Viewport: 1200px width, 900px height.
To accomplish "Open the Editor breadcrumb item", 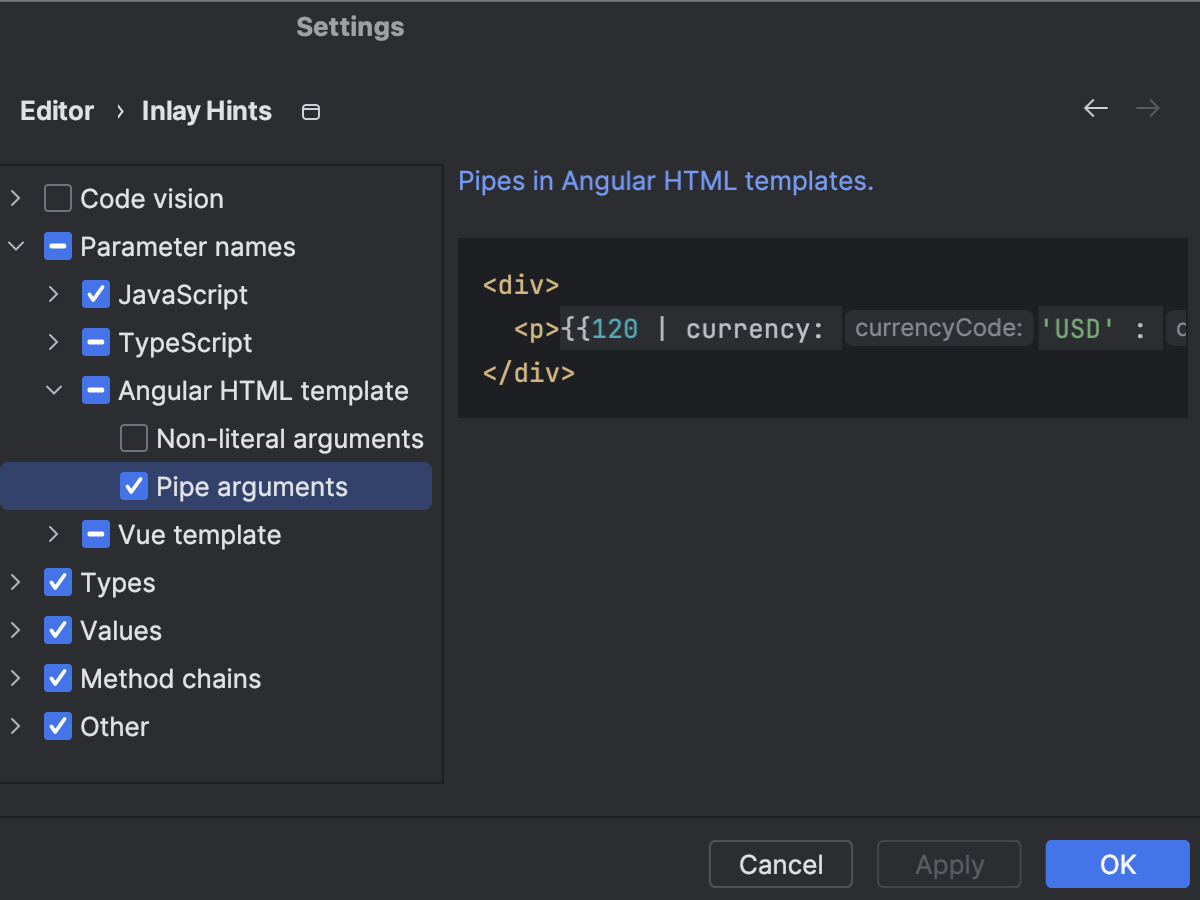I will pyautogui.click(x=56, y=111).
